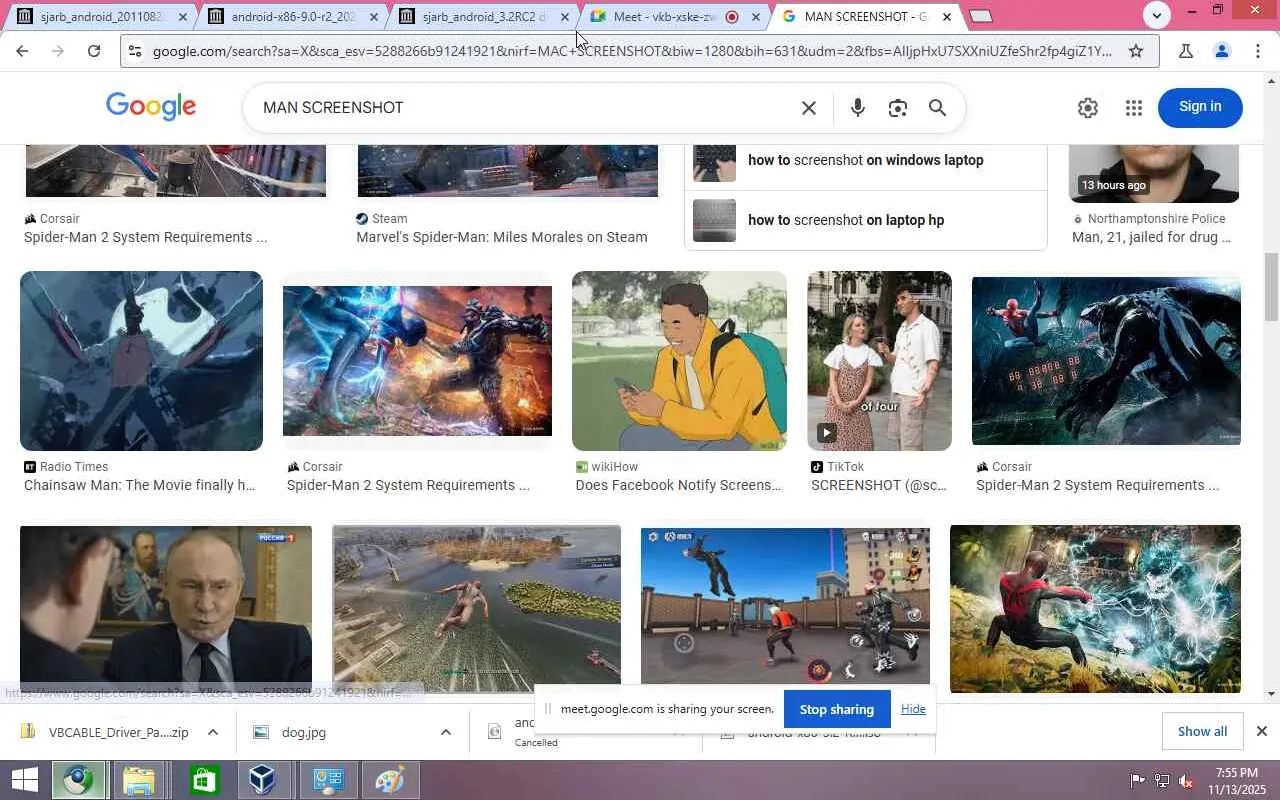Open Chrome Labs flask icon
The width and height of the screenshot is (1280, 800).
coord(1186,51)
